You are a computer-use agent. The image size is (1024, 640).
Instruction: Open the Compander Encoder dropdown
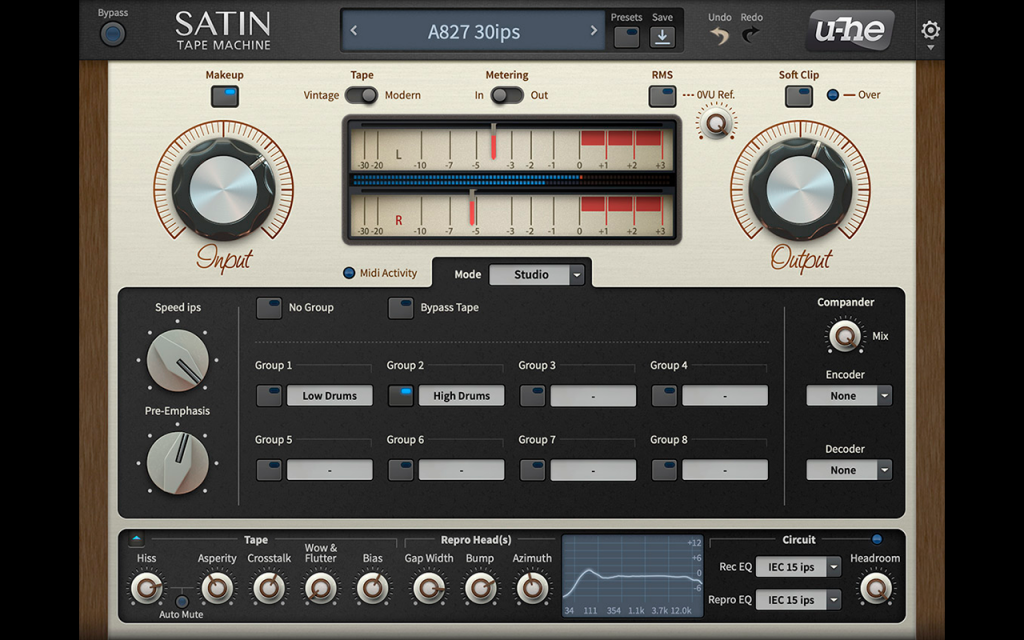pos(849,396)
